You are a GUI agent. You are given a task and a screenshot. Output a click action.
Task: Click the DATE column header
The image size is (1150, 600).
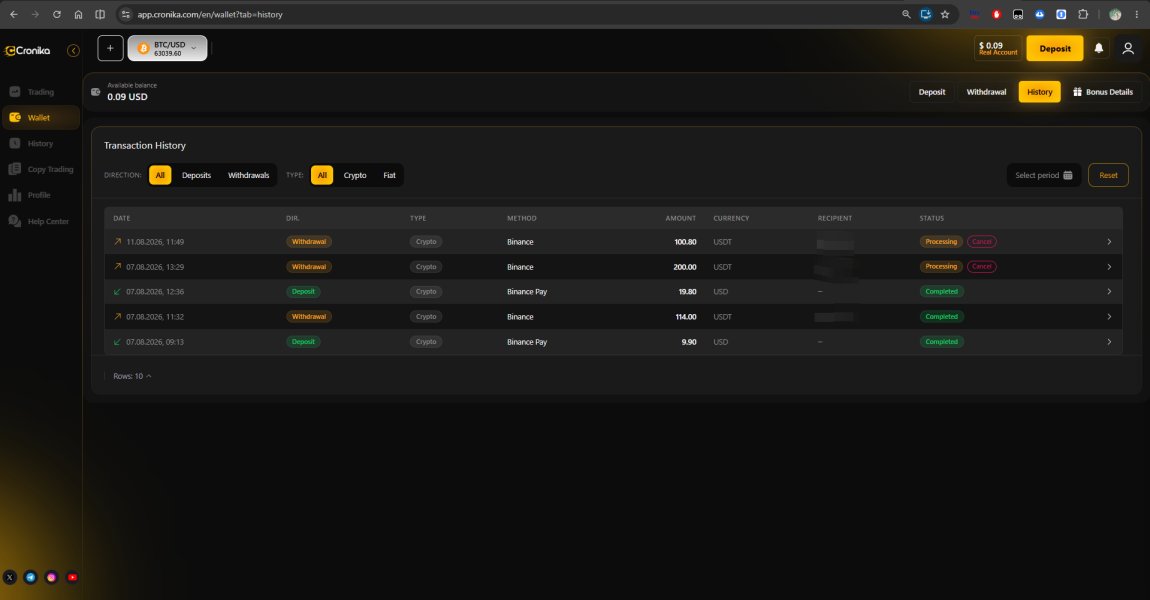[122, 219]
